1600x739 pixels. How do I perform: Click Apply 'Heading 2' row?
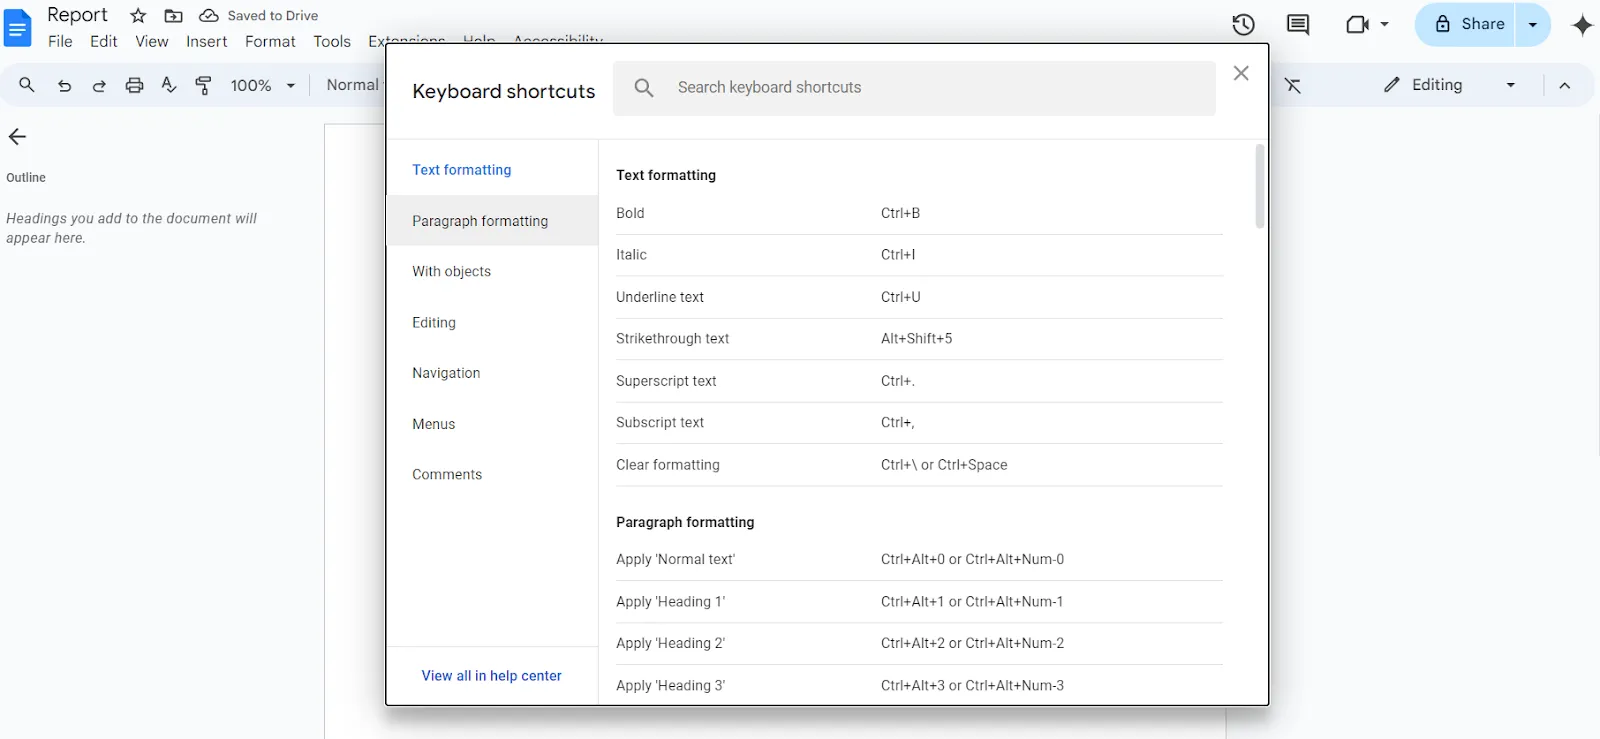[919, 644]
